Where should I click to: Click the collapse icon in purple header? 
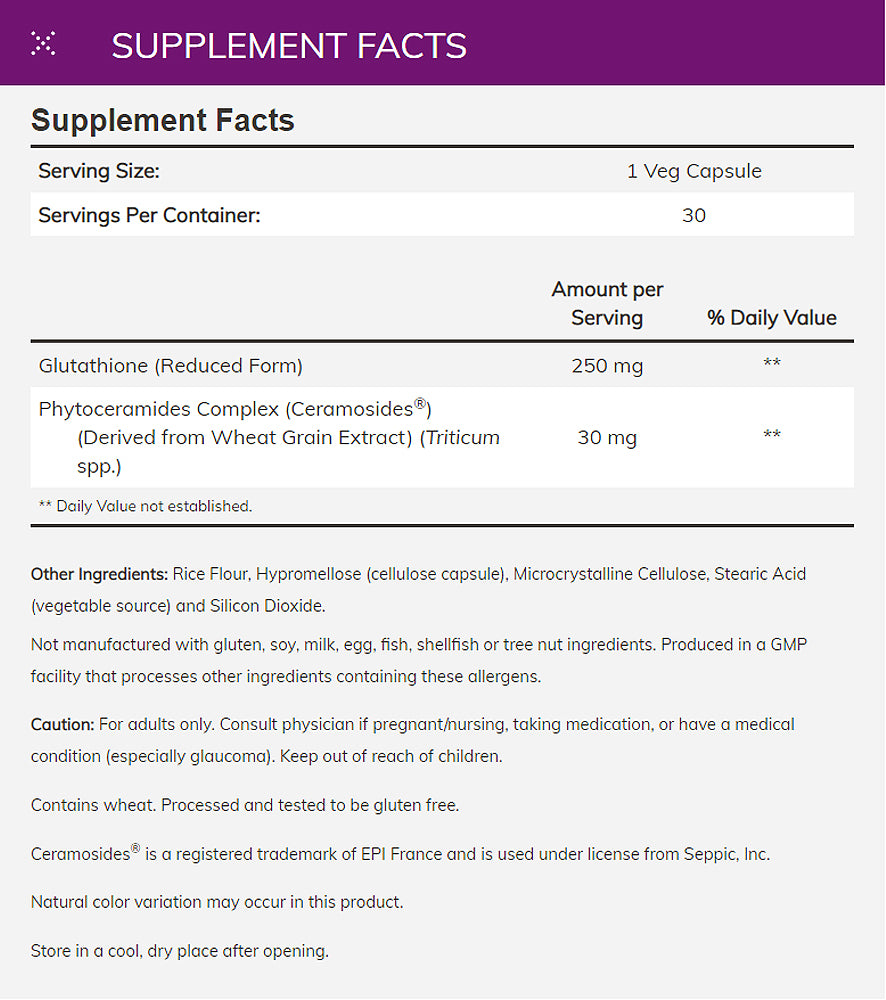(43, 43)
